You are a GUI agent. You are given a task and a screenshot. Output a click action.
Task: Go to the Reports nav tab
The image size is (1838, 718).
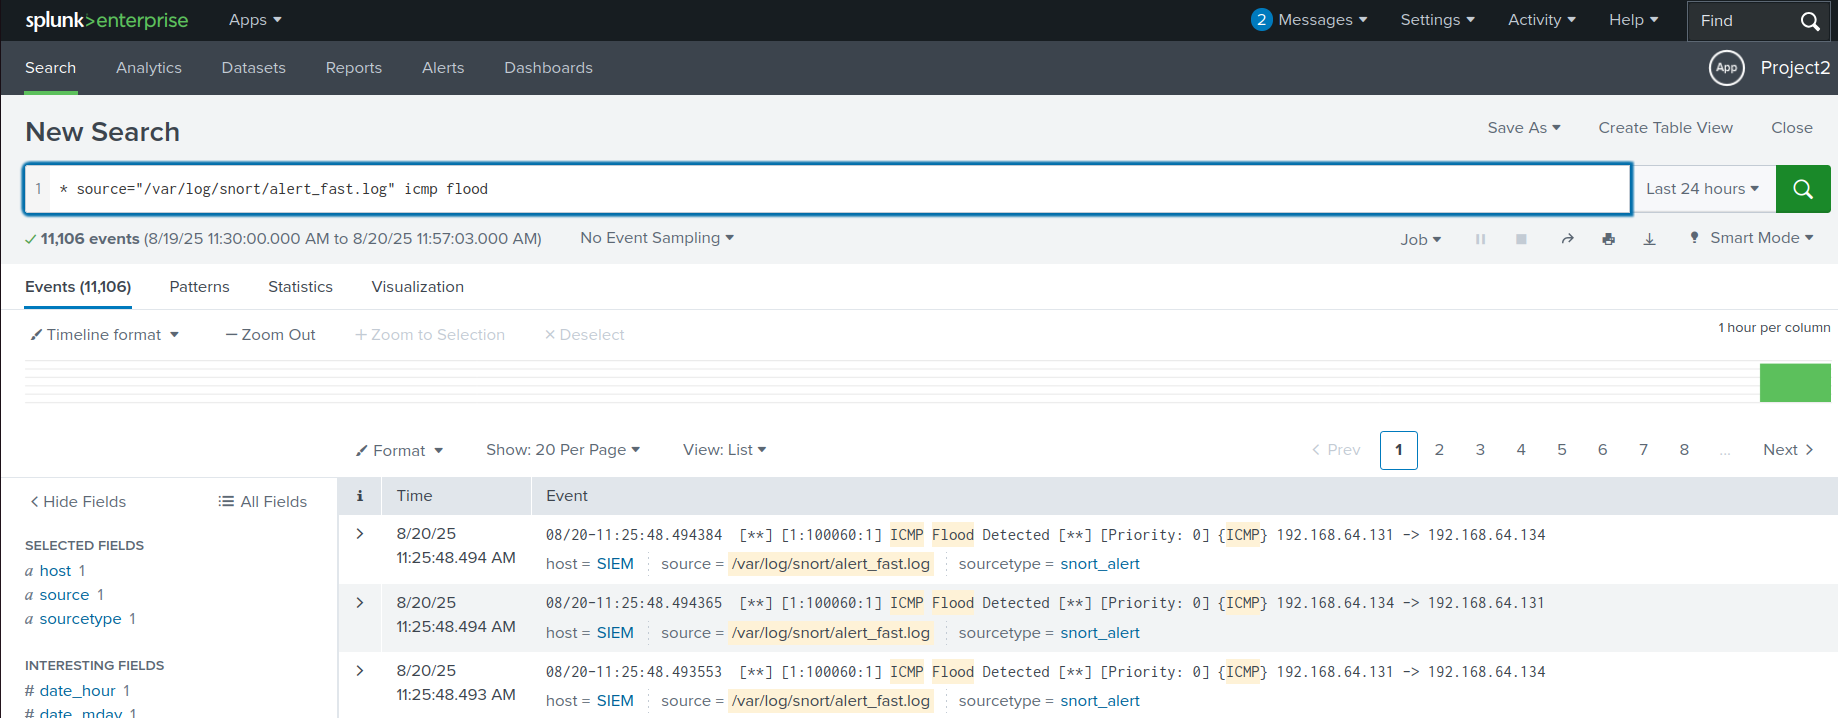(354, 68)
